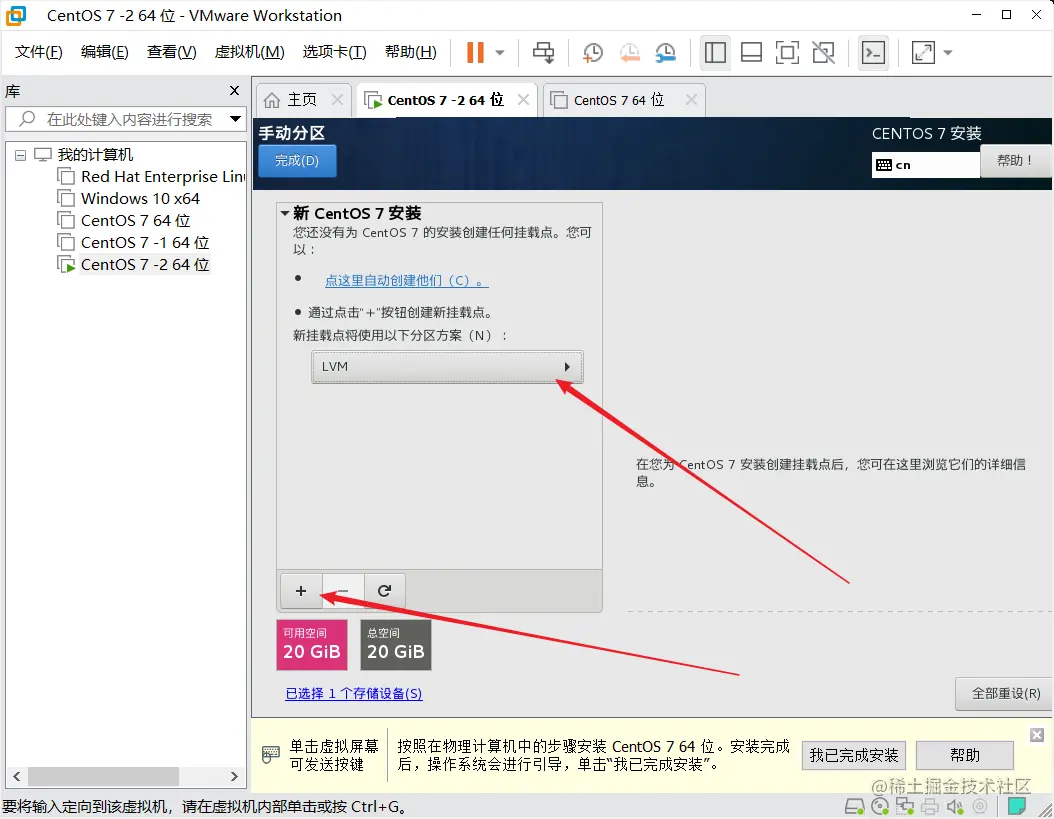
Task: Toggle the thumbnail bar view
Action: (x=751, y=52)
